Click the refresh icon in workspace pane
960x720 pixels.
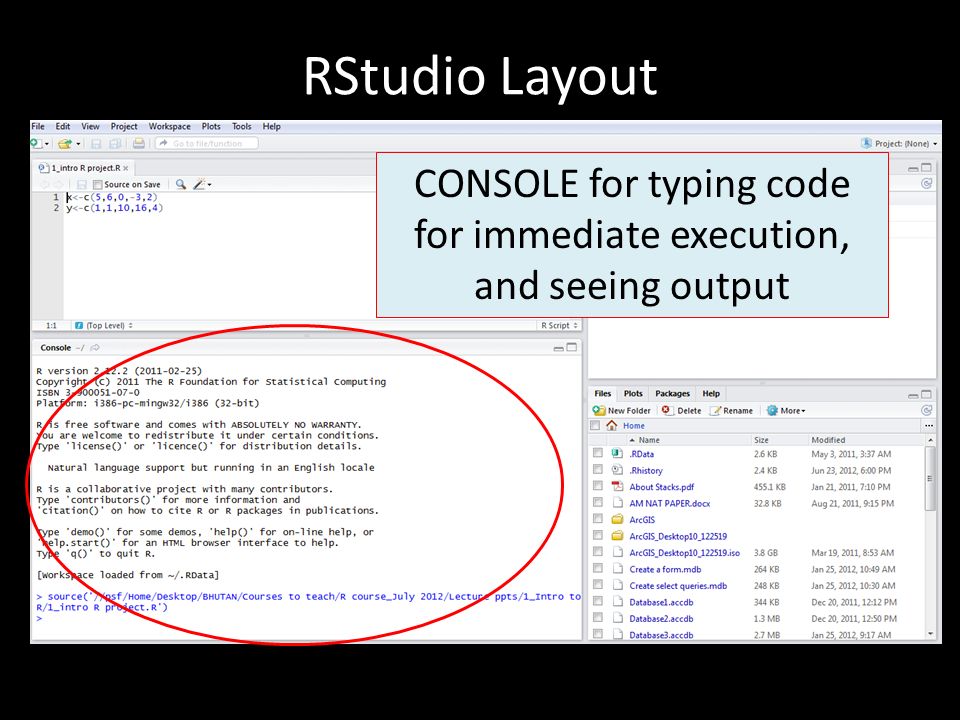click(927, 183)
